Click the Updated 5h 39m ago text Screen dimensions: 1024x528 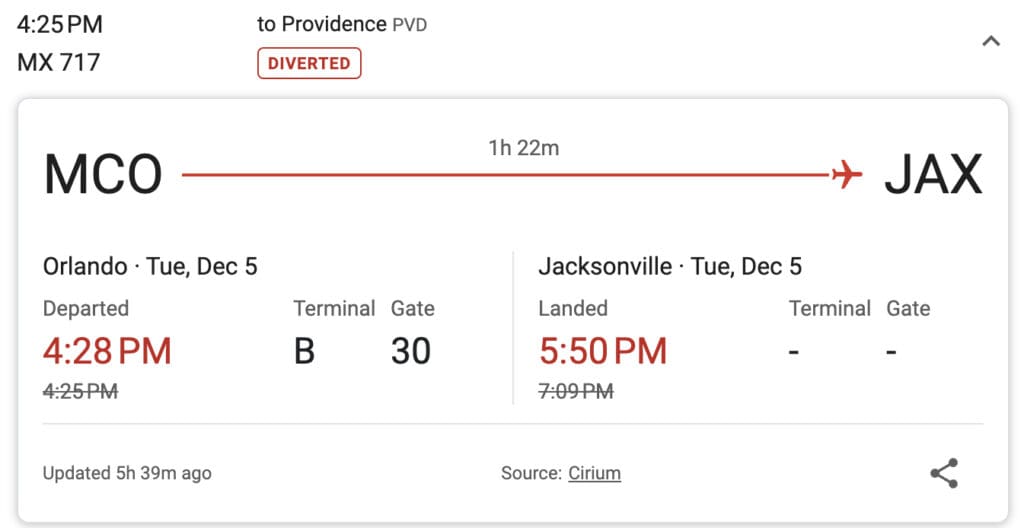127,473
